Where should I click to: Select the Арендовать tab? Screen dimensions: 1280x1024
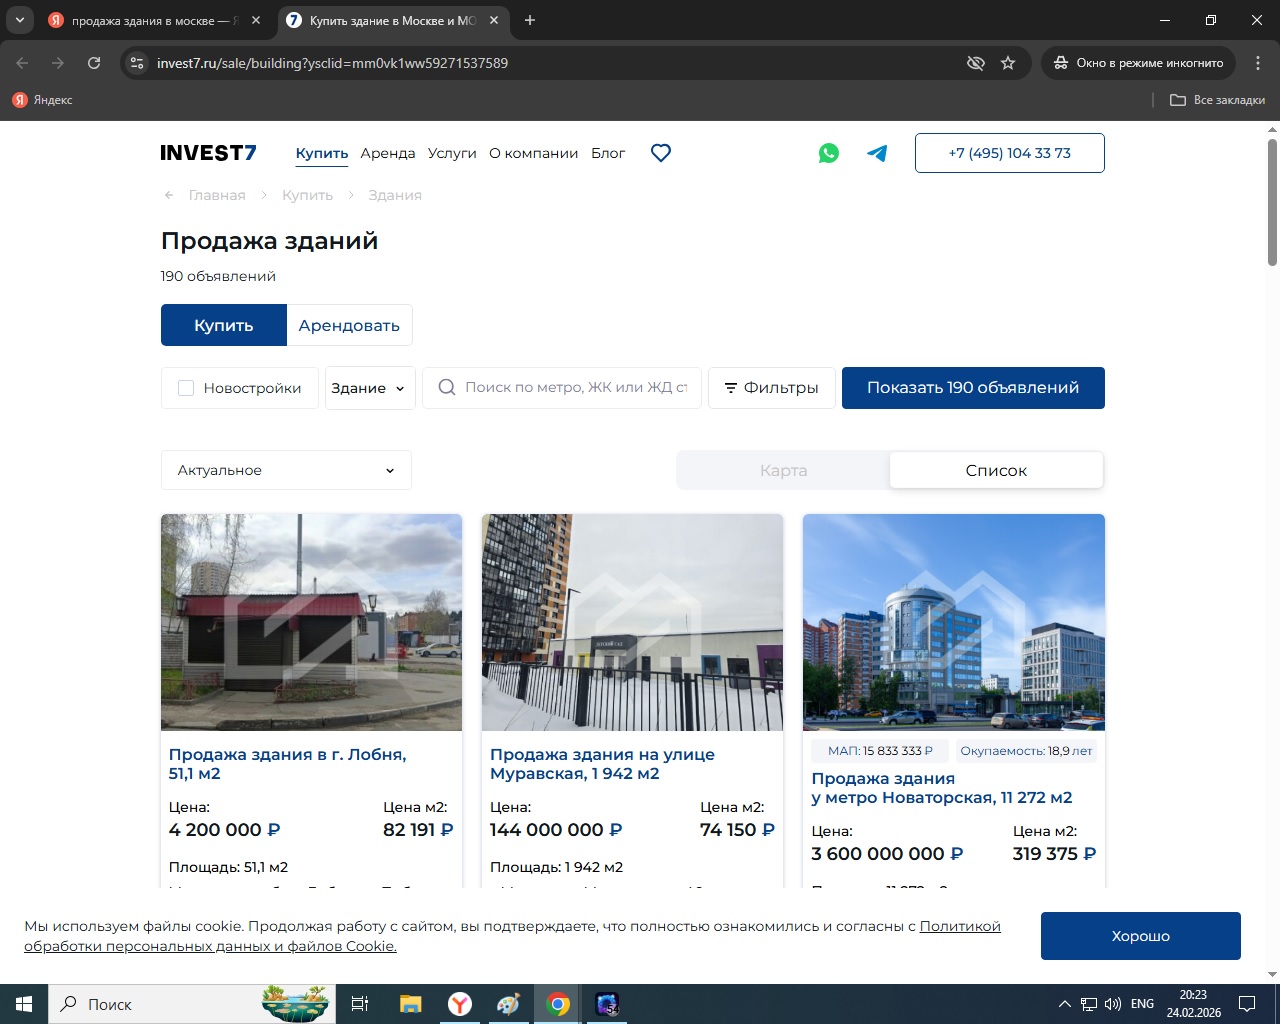coord(349,325)
